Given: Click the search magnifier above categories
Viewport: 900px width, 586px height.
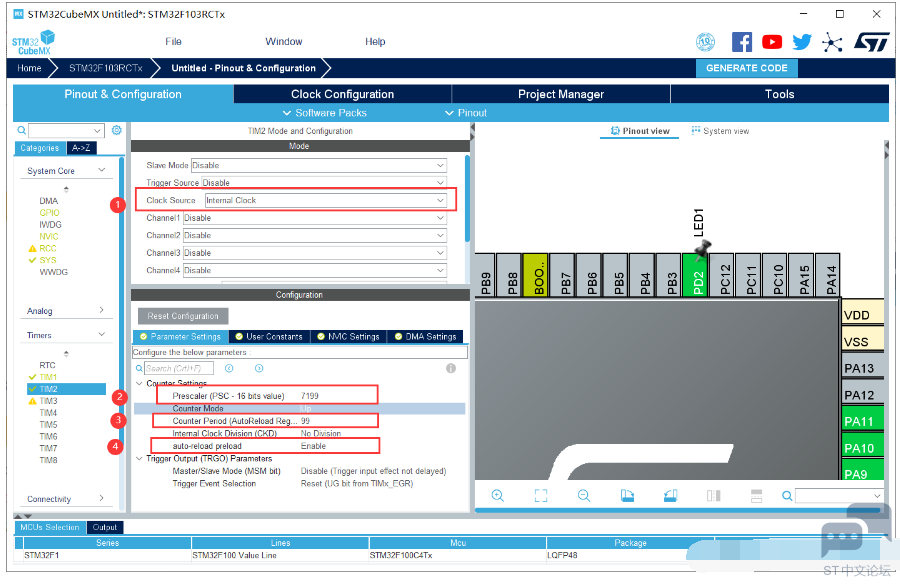Looking at the screenshot, I should pos(22,130).
